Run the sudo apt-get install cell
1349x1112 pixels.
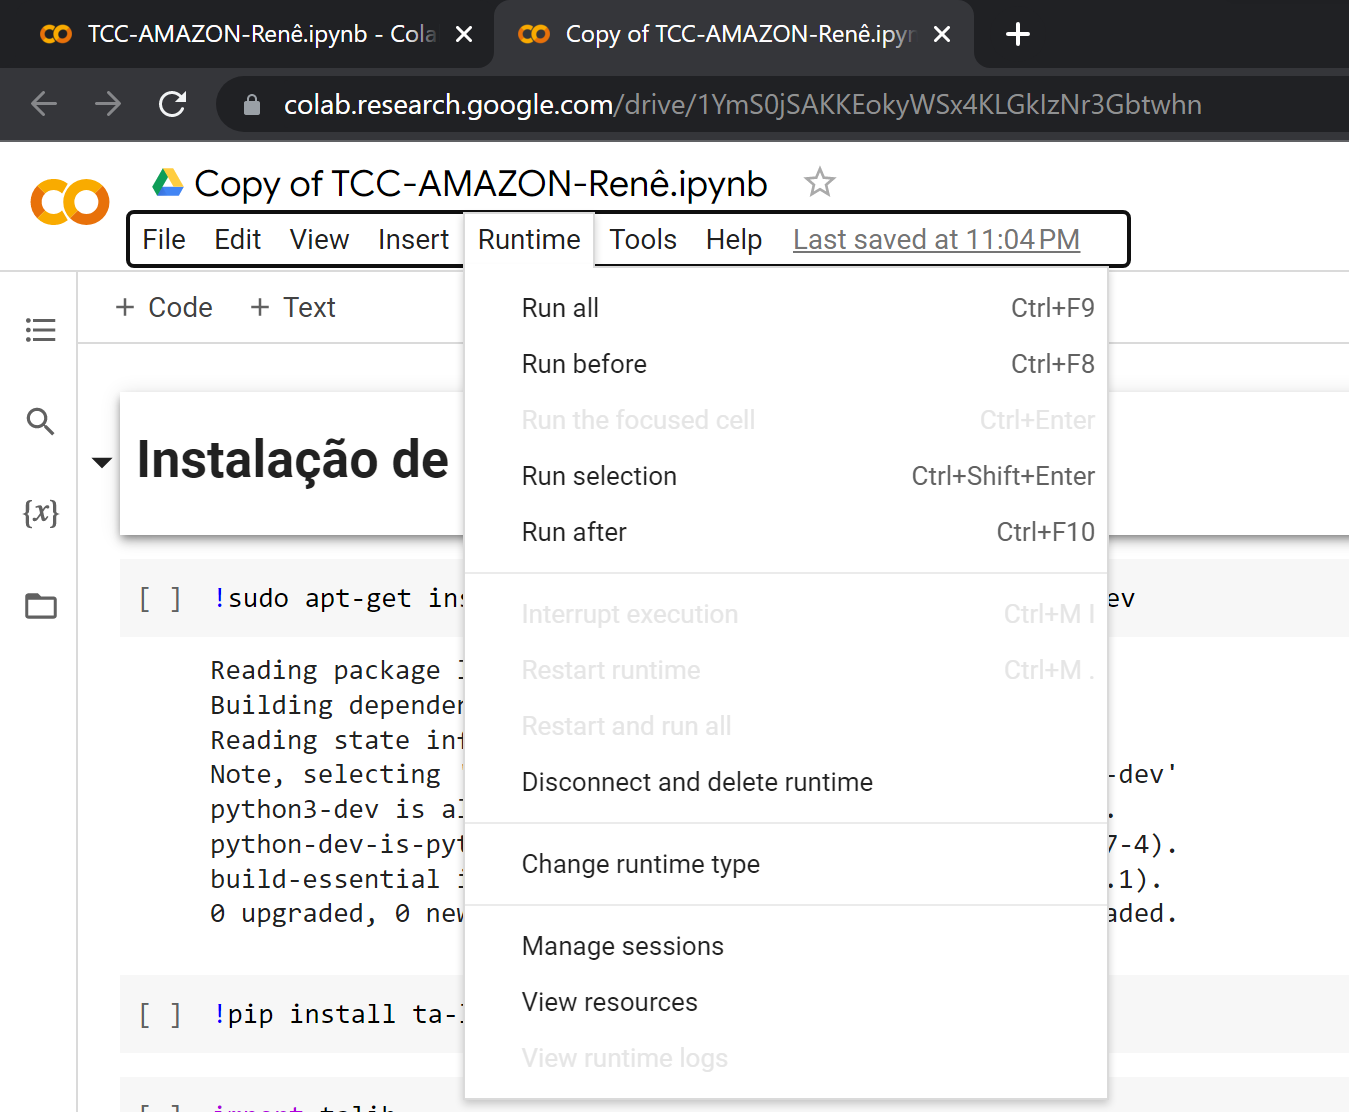click(160, 598)
